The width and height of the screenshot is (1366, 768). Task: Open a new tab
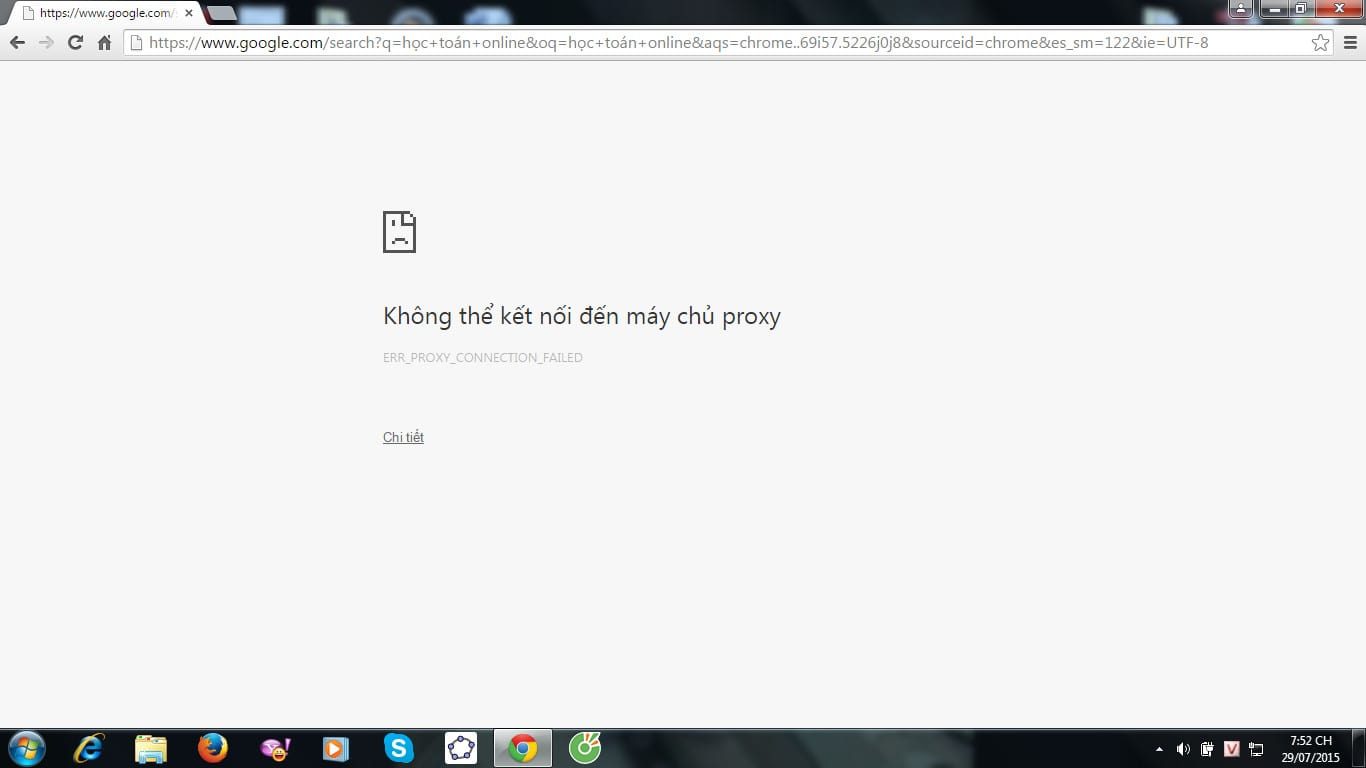pos(221,13)
